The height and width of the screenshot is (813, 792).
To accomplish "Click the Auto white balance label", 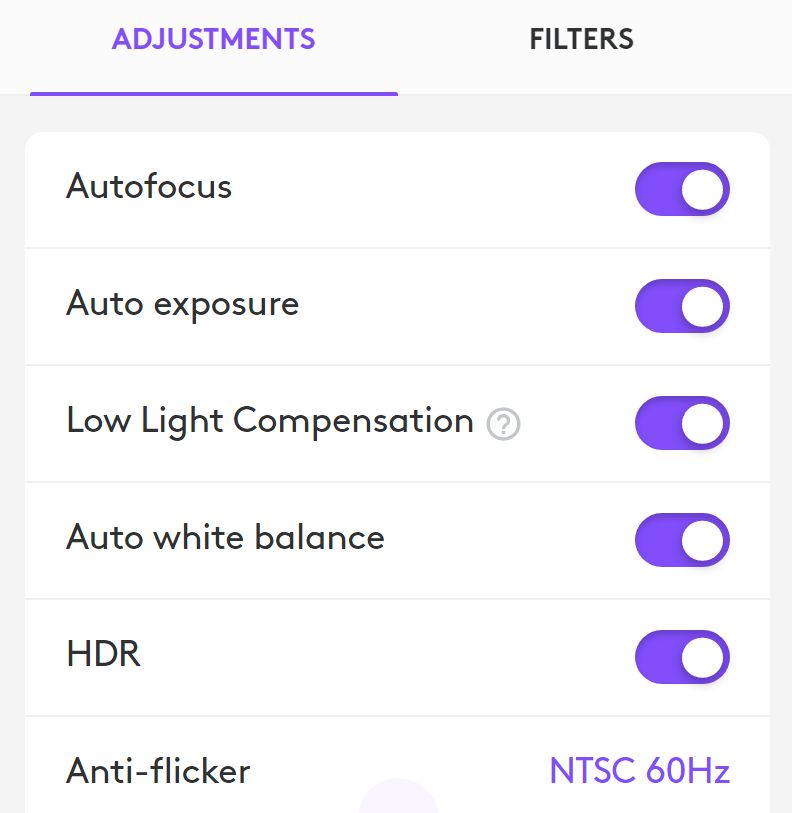I will point(226,537).
